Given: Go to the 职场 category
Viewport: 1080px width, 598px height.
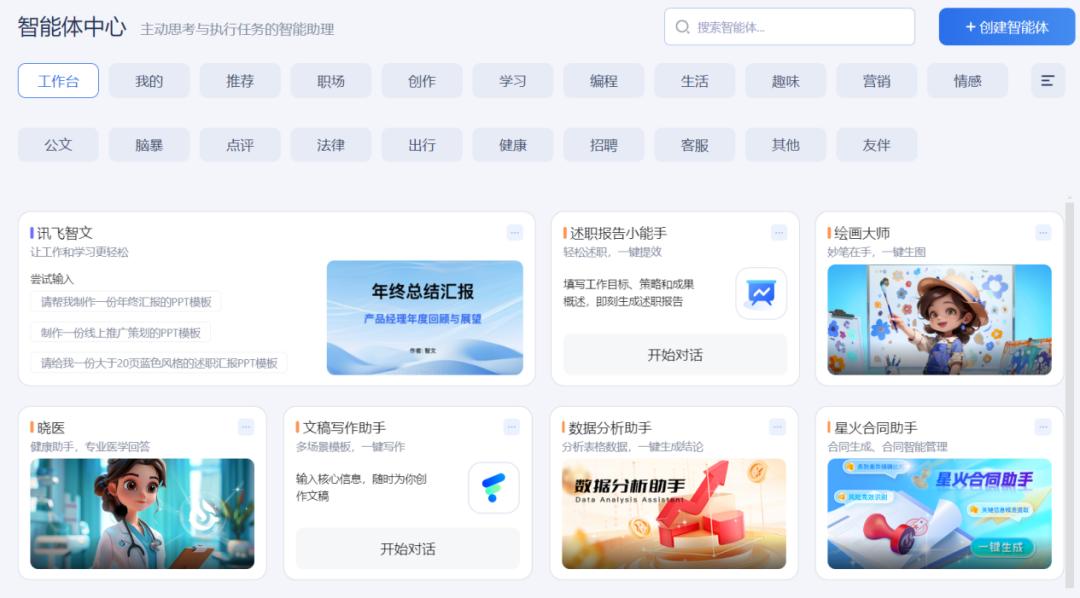Looking at the screenshot, I should click(x=331, y=81).
